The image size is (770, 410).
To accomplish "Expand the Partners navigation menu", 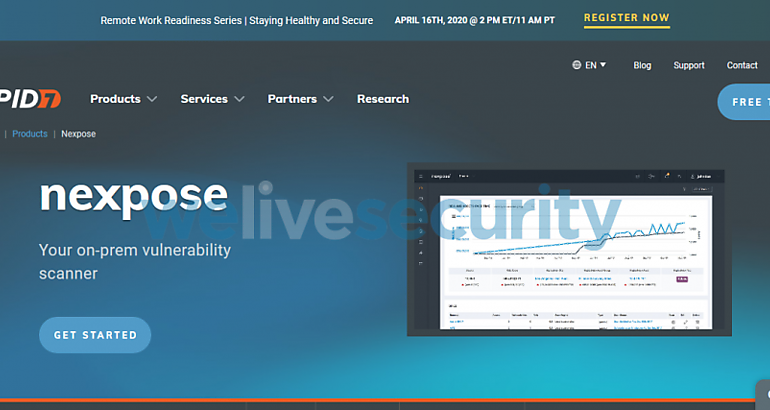I will (301, 99).
